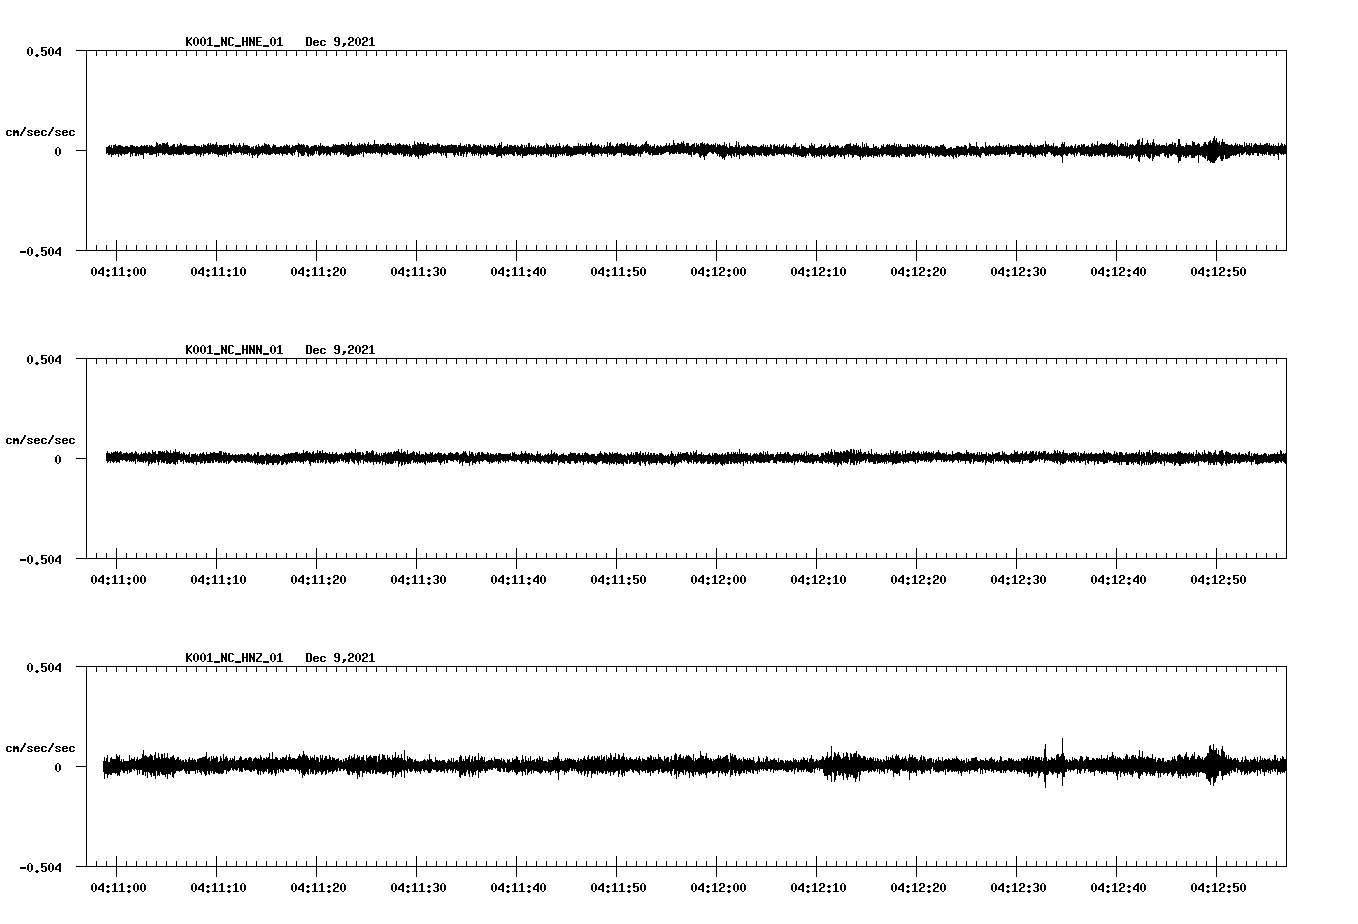This screenshot has height=924, width=1358.
Task: Click 04:12:40 time label under HNE plot
Action: pos(1118,272)
